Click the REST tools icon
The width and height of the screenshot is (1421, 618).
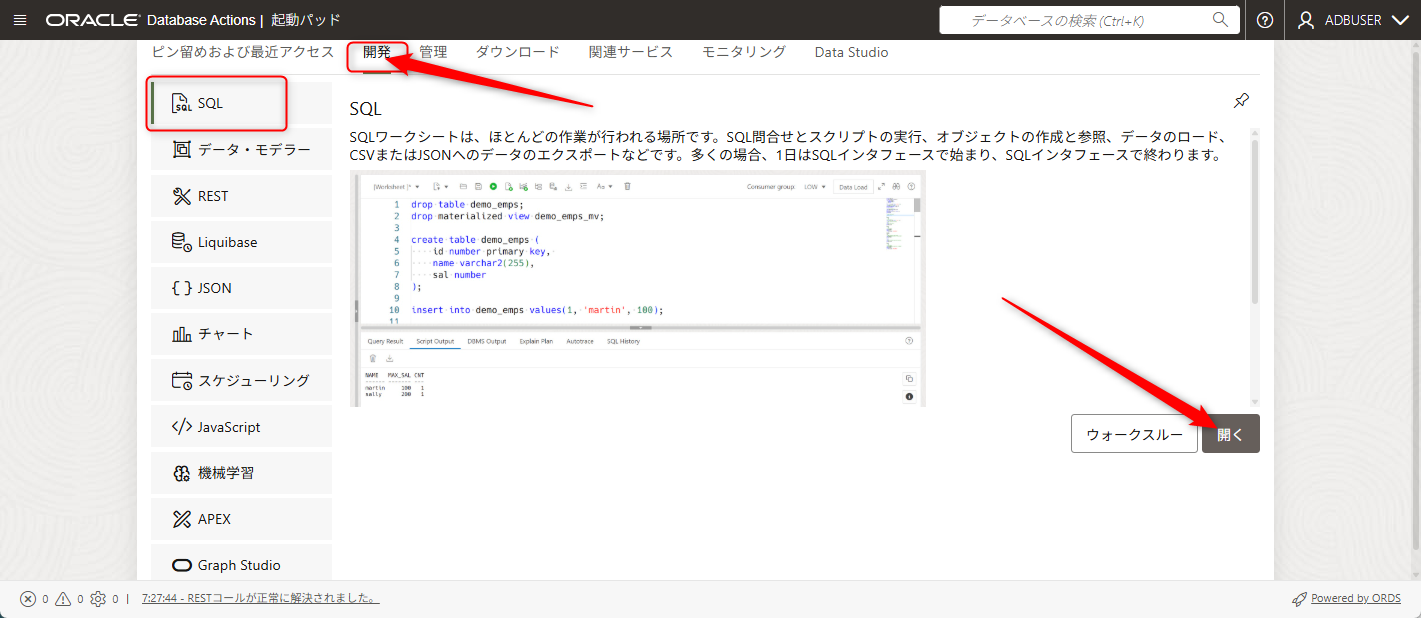coord(181,196)
